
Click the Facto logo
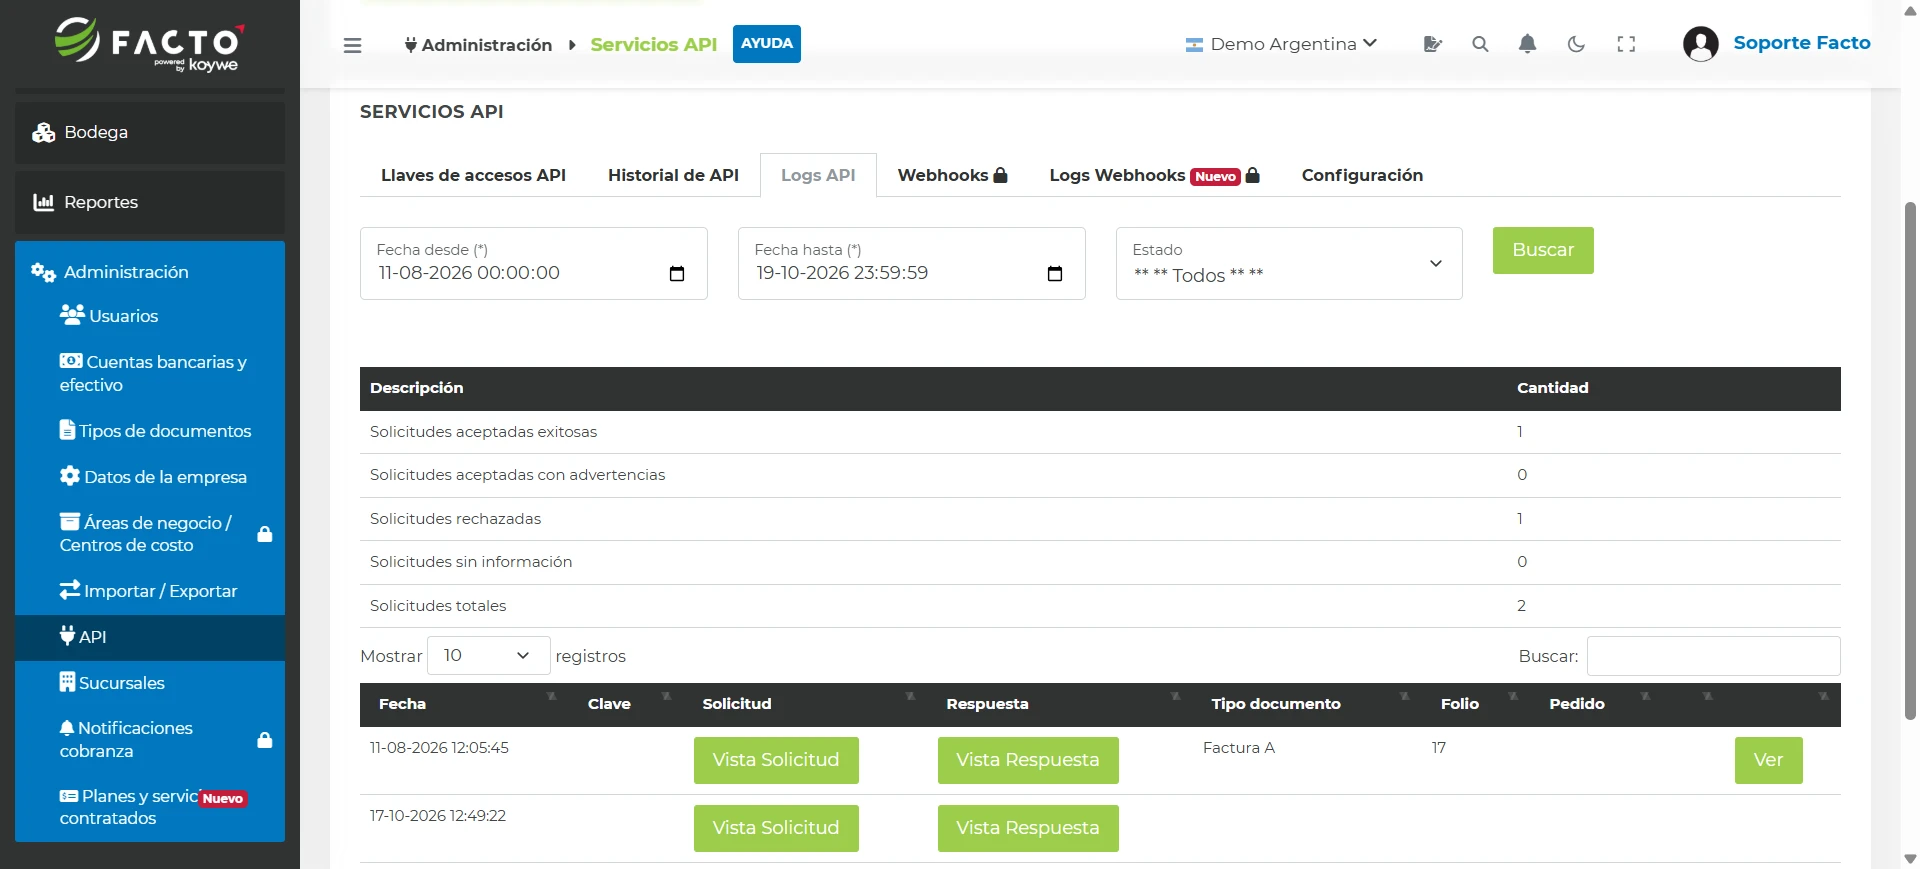point(150,44)
